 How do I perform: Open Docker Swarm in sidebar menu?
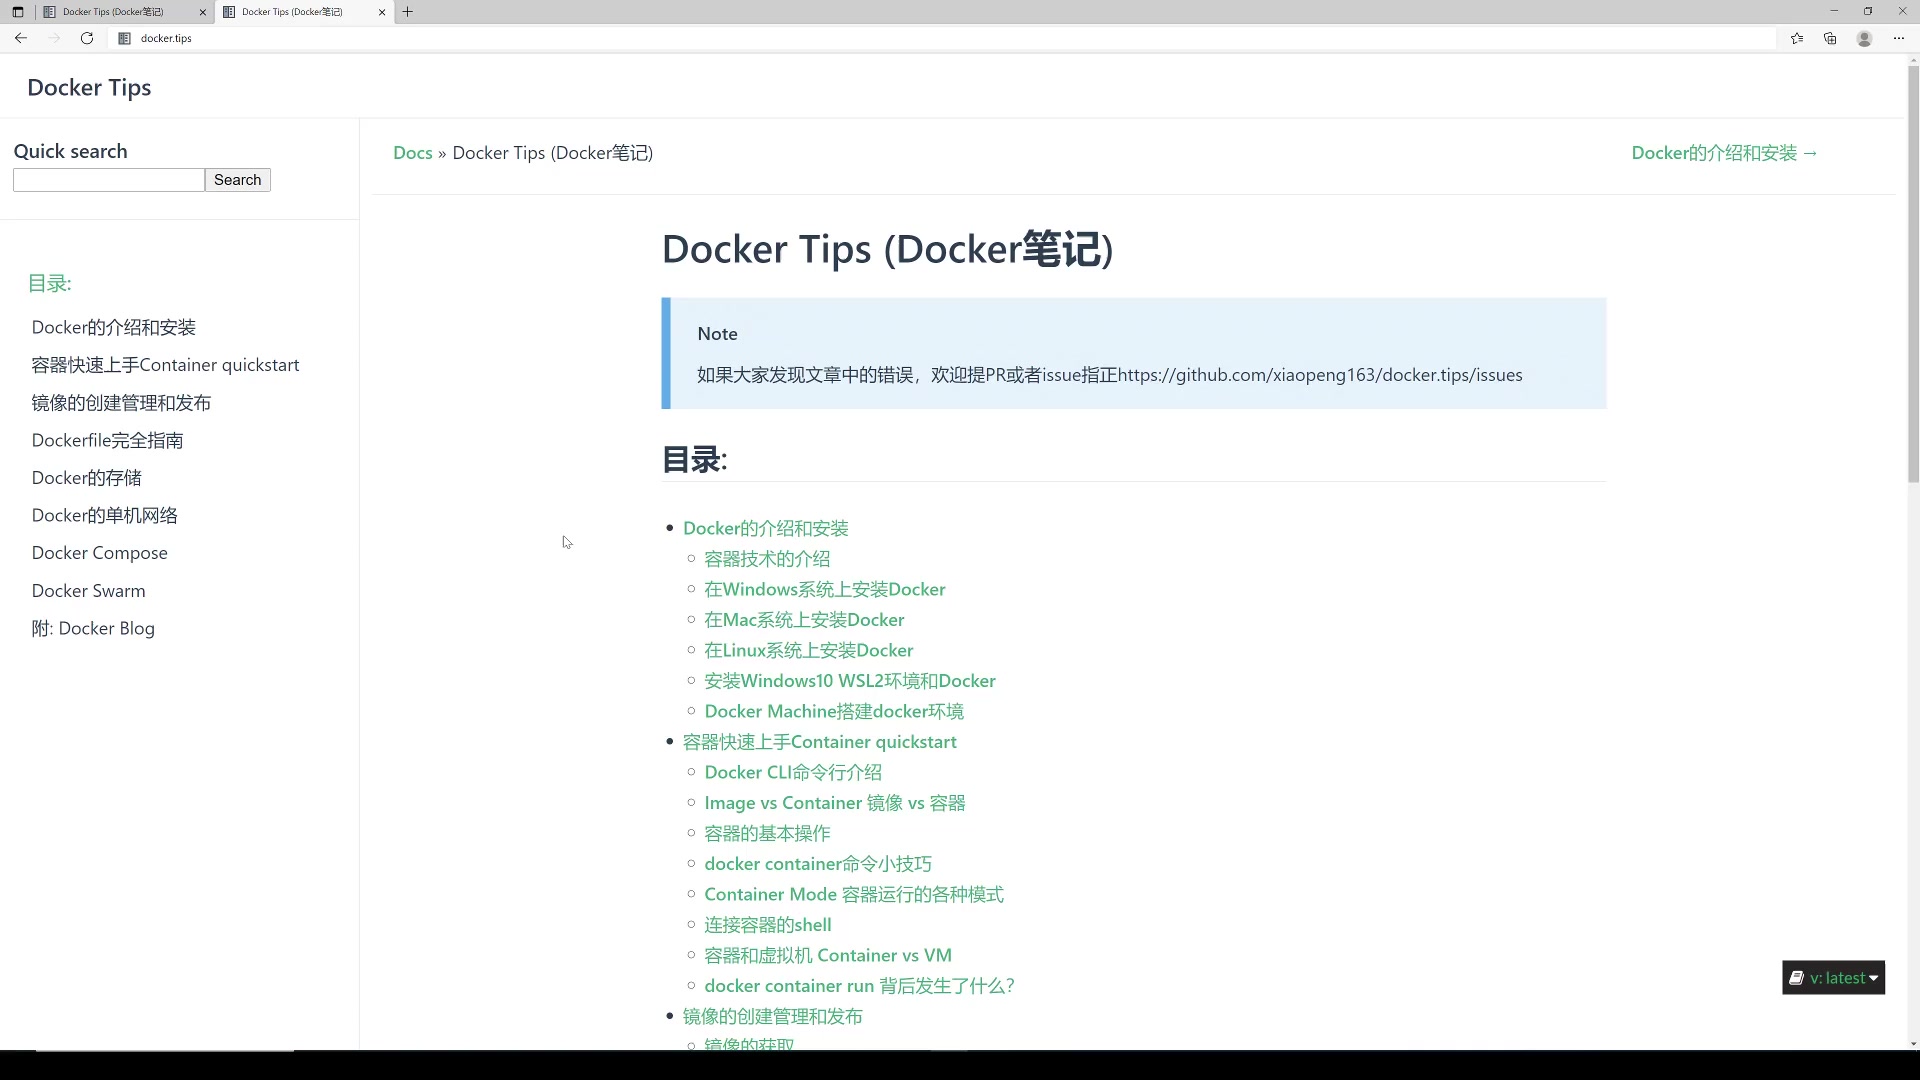coord(88,591)
